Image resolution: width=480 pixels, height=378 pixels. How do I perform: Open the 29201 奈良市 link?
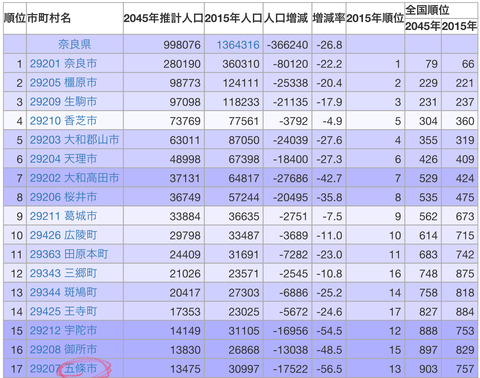[63, 63]
